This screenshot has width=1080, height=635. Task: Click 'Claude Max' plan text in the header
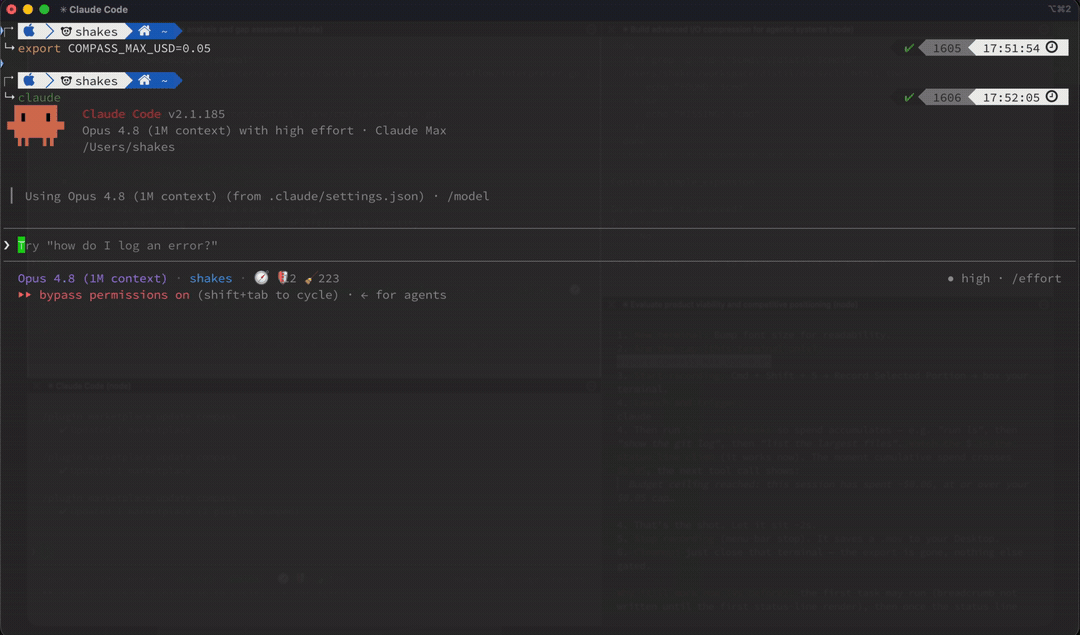pos(411,130)
